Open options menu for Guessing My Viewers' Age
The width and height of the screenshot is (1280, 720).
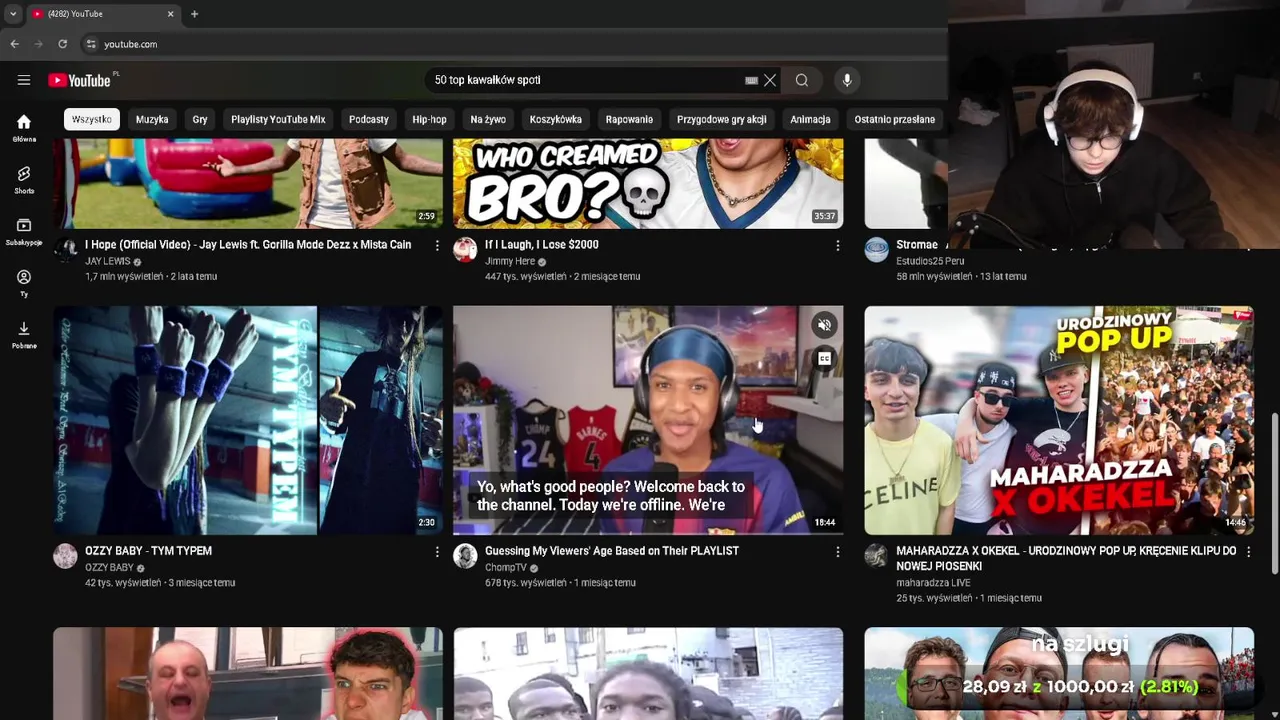(838, 551)
